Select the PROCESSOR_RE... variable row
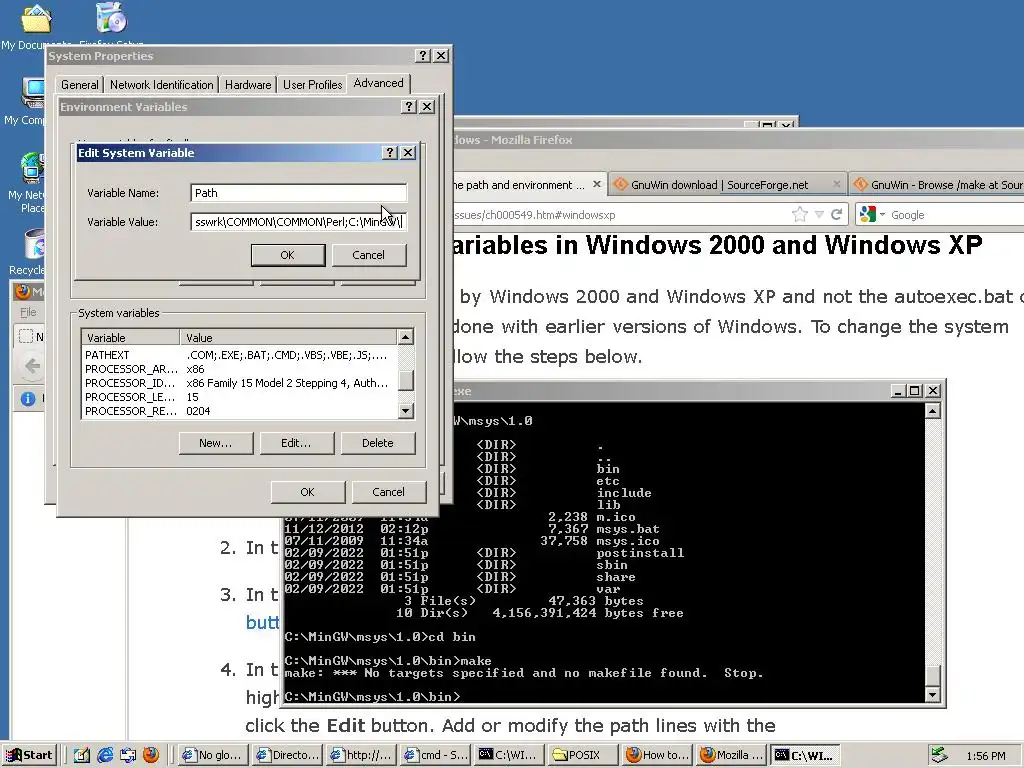 click(x=239, y=411)
